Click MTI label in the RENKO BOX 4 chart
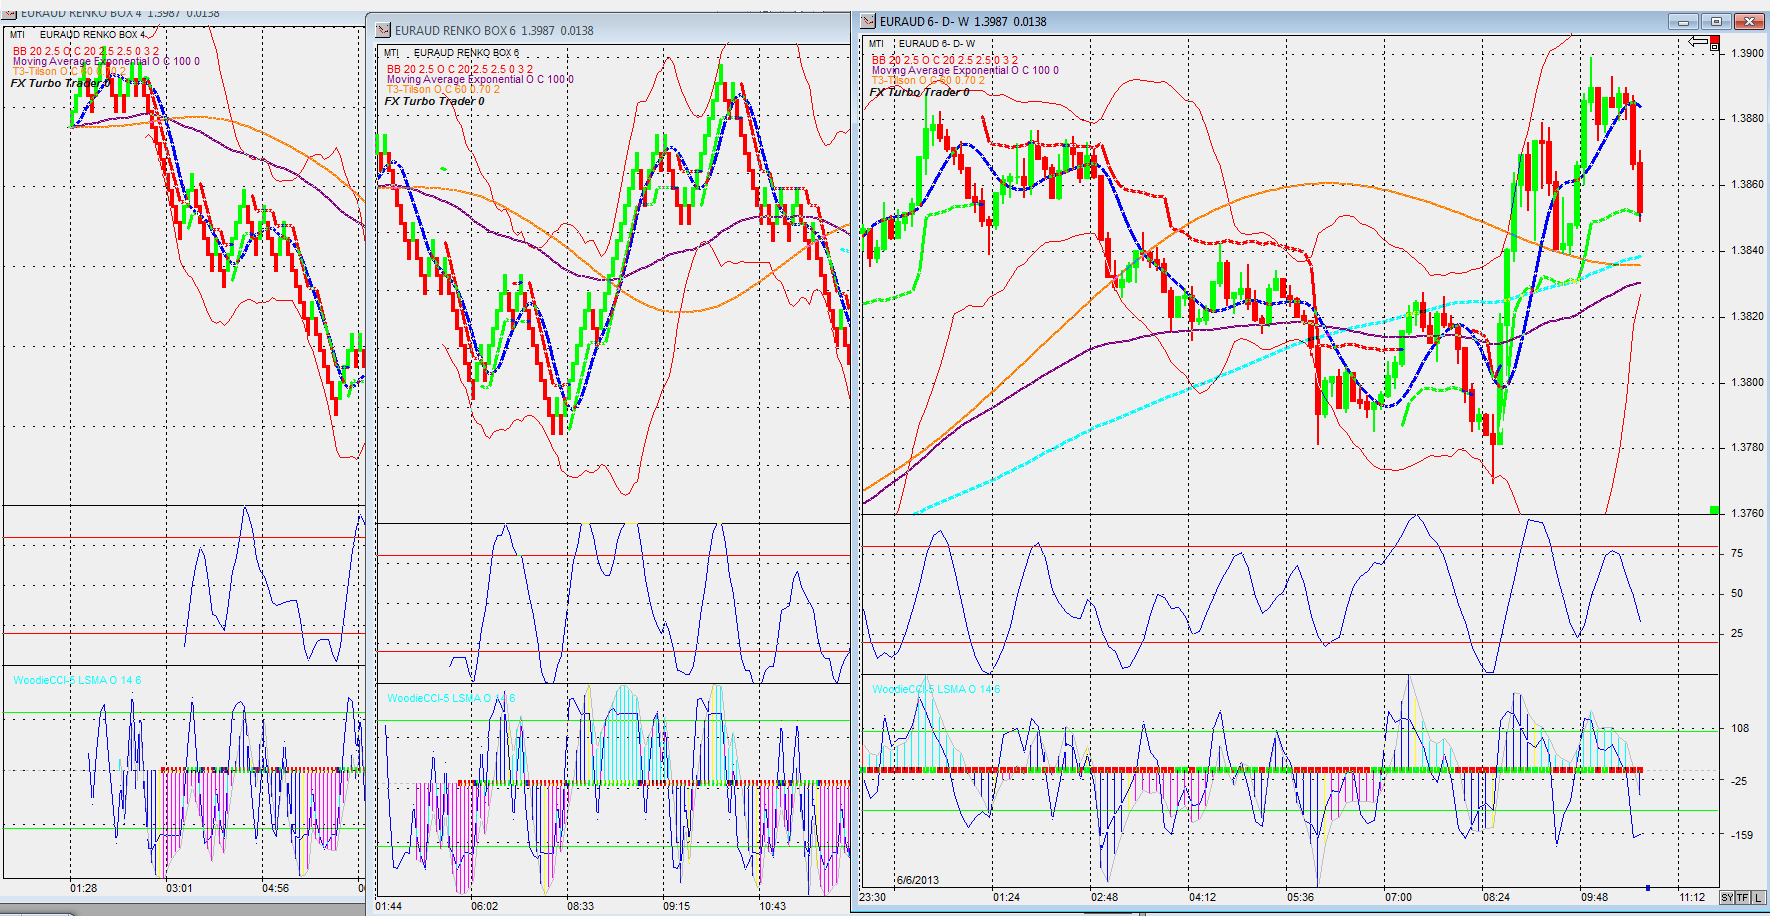 point(18,35)
